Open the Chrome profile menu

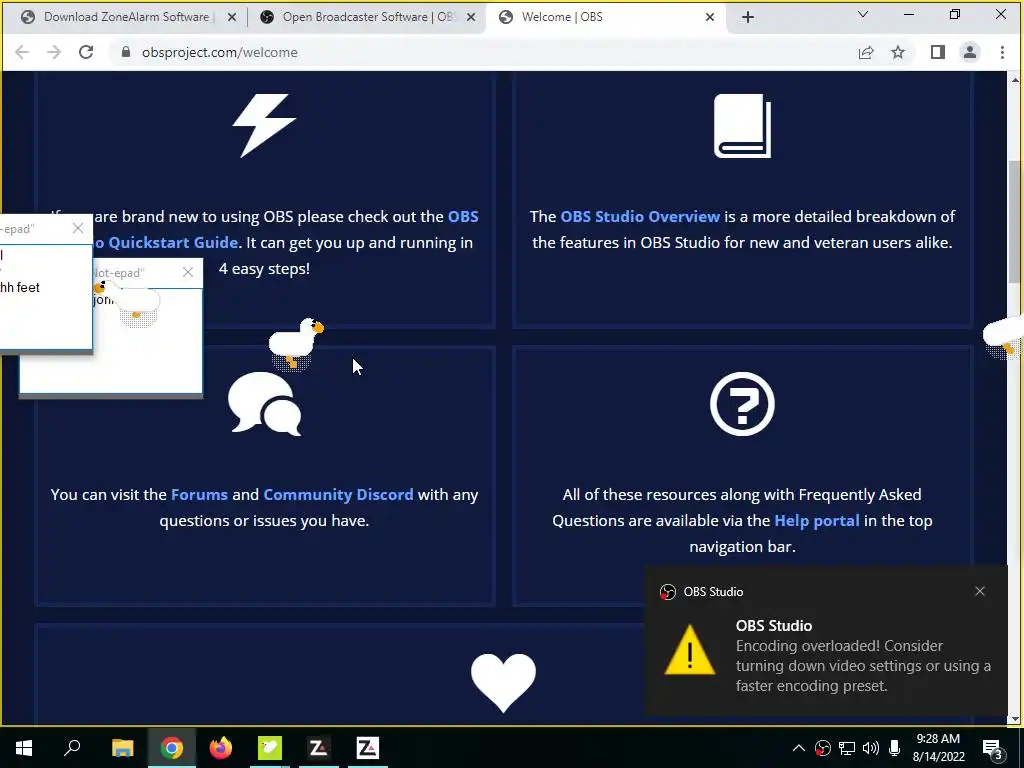(970, 52)
